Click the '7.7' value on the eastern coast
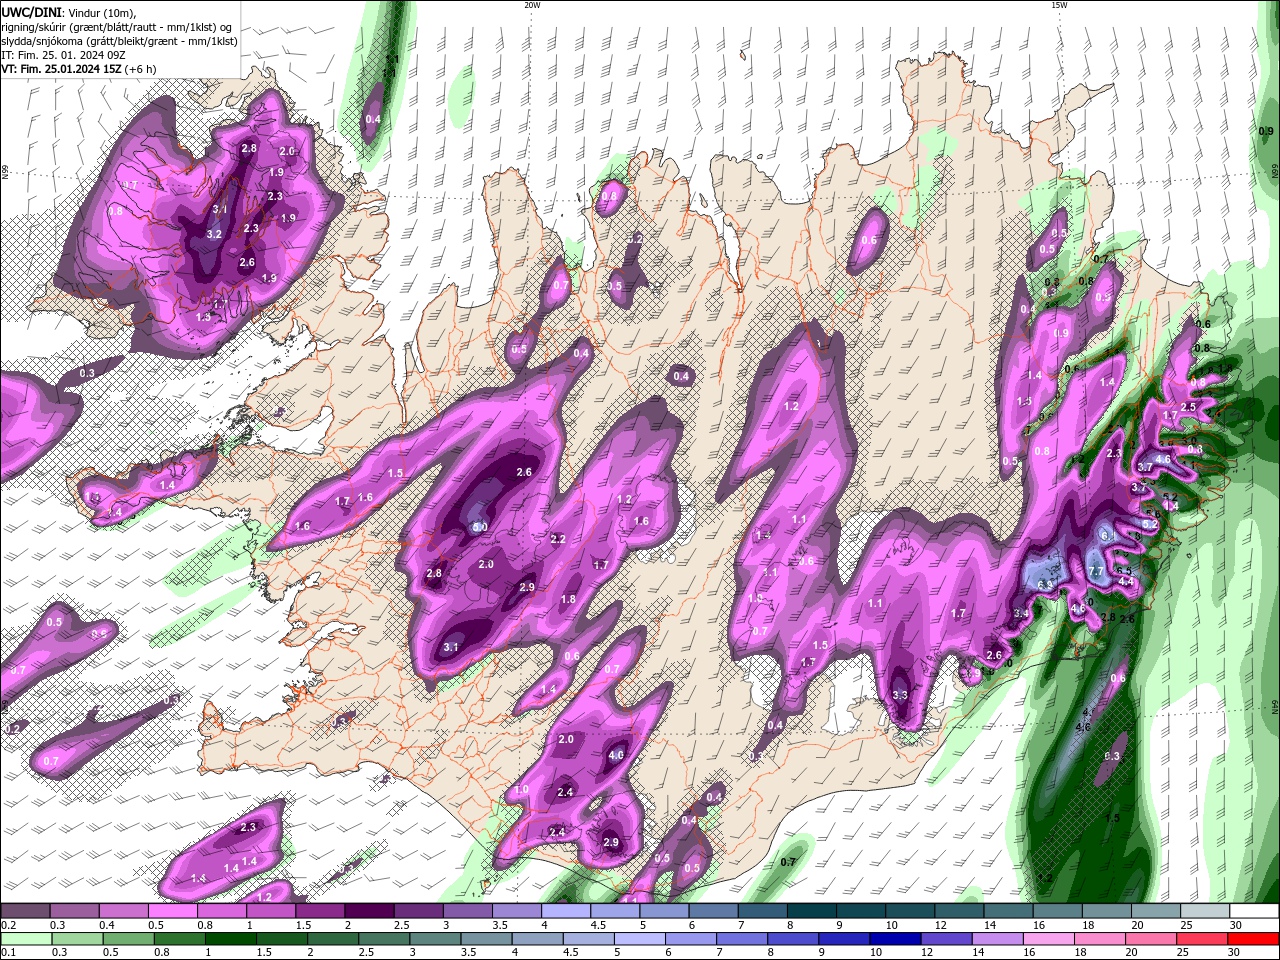The height and width of the screenshot is (960, 1280). 1095,572
